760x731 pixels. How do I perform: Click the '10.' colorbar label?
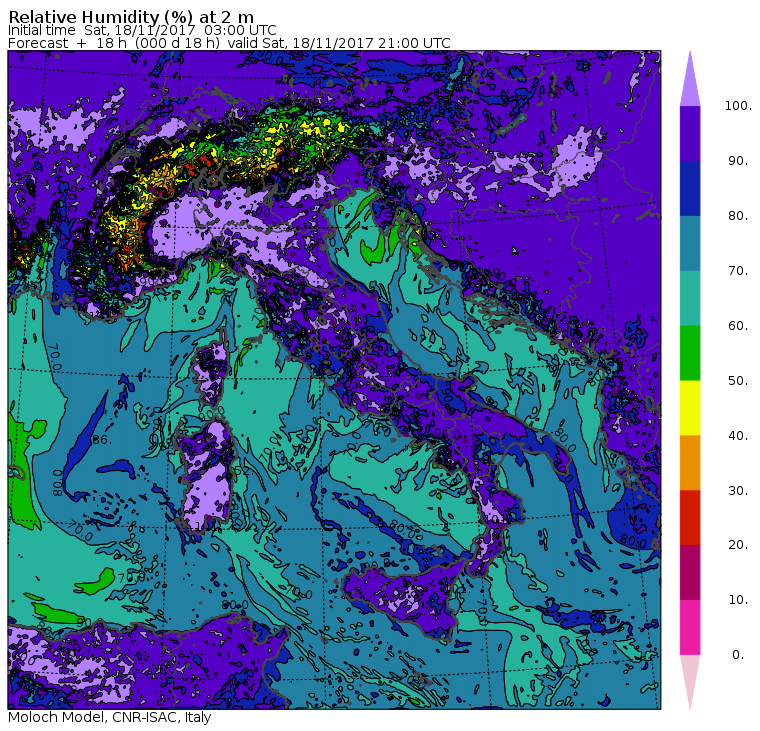click(x=738, y=600)
